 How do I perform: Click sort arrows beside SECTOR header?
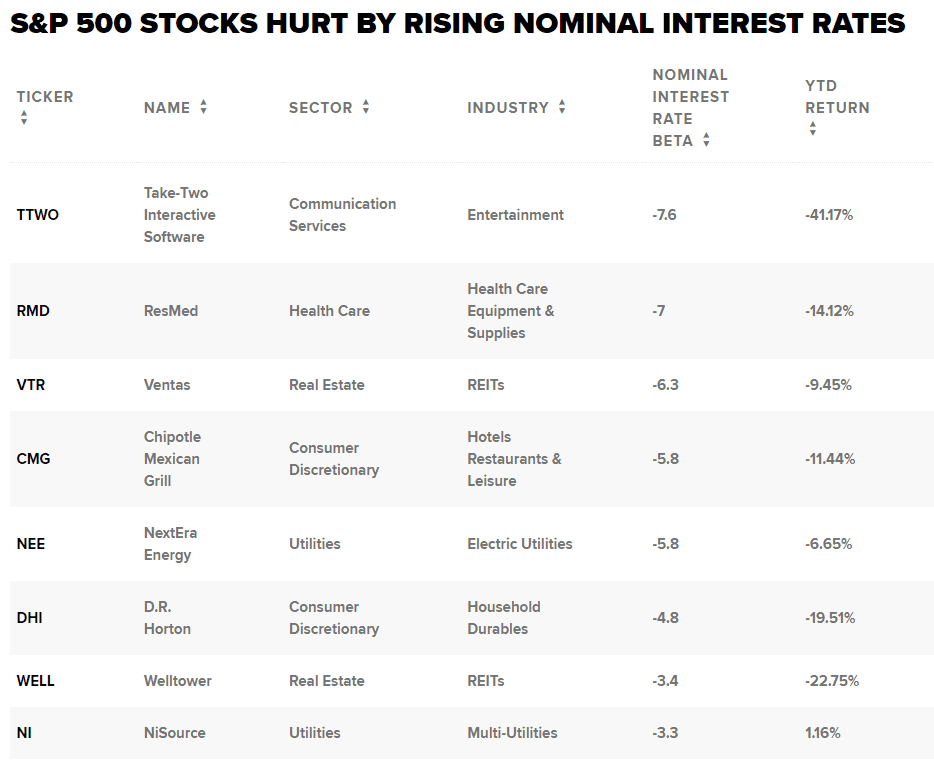(366, 107)
